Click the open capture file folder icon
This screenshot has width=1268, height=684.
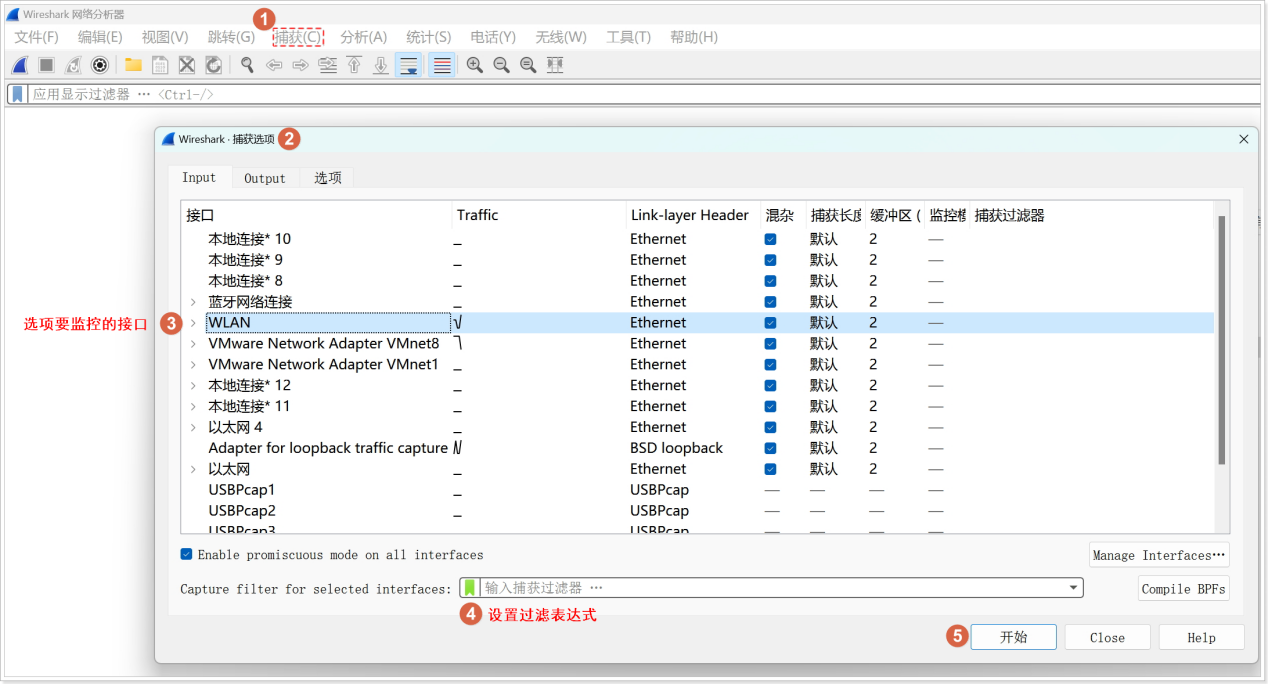(132, 65)
